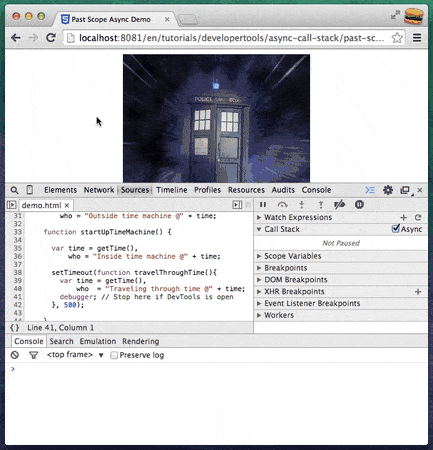The height and width of the screenshot is (450, 433).
Task: Clear the console log icon
Action: 15,355
